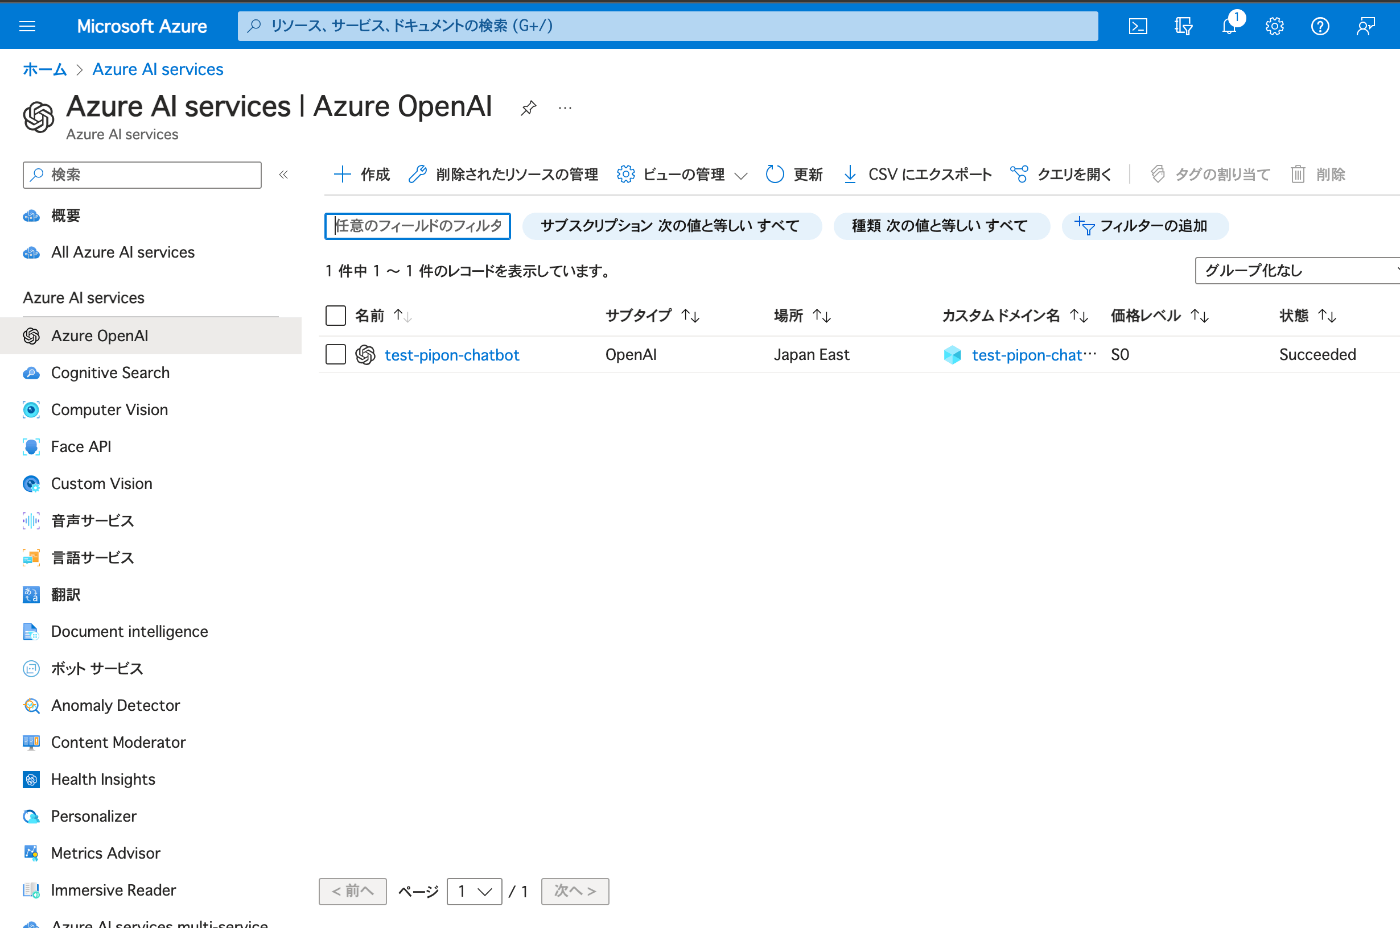Viewport: 1400px width, 928px height.
Task: Click フィルターの追加 button
Action: 1144,226
